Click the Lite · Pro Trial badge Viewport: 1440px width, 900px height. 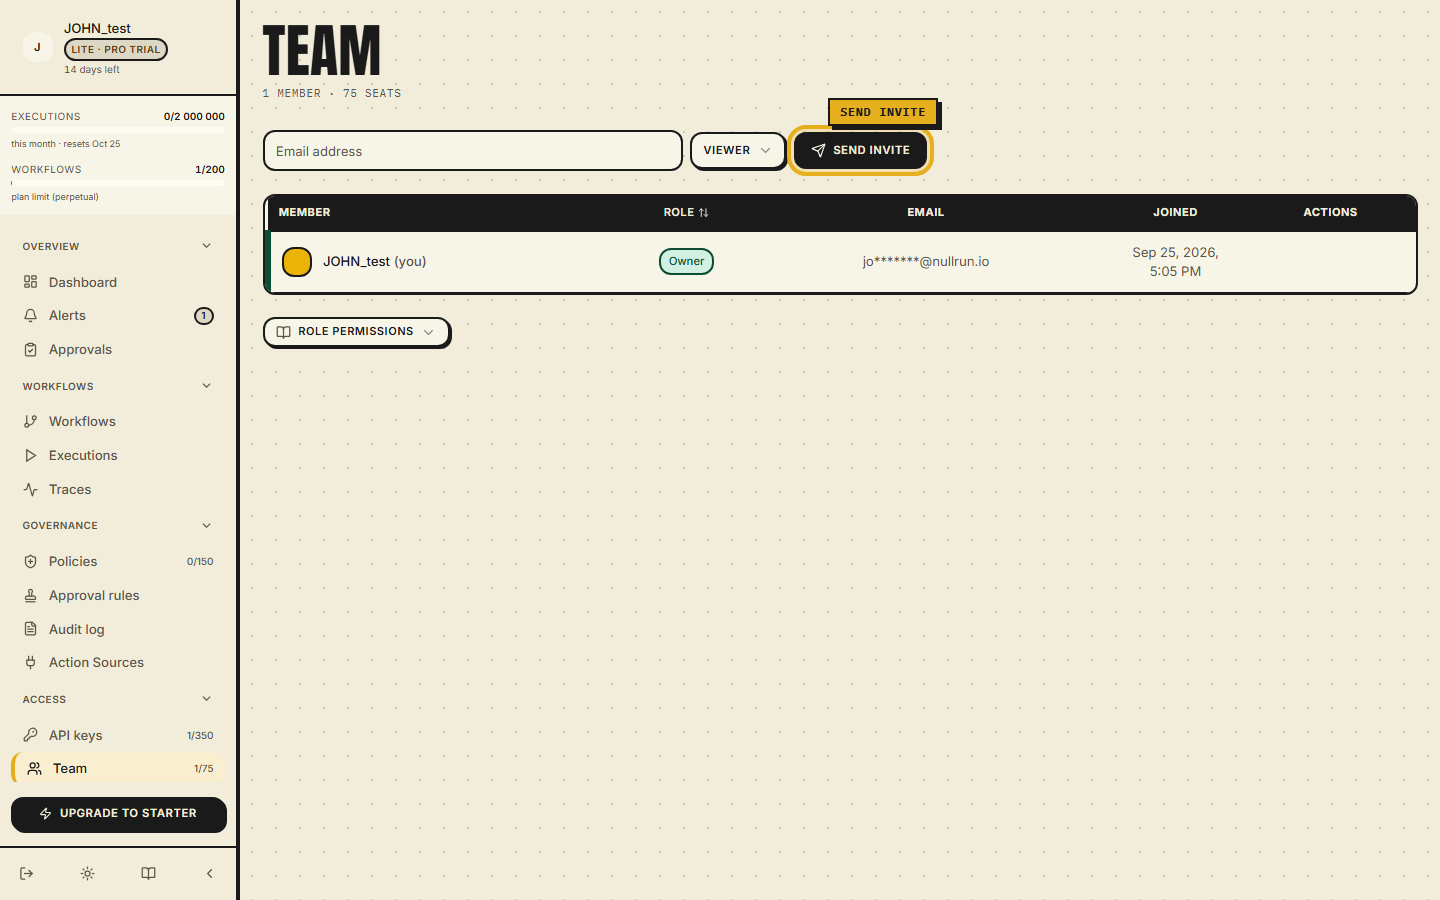(116, 49)
